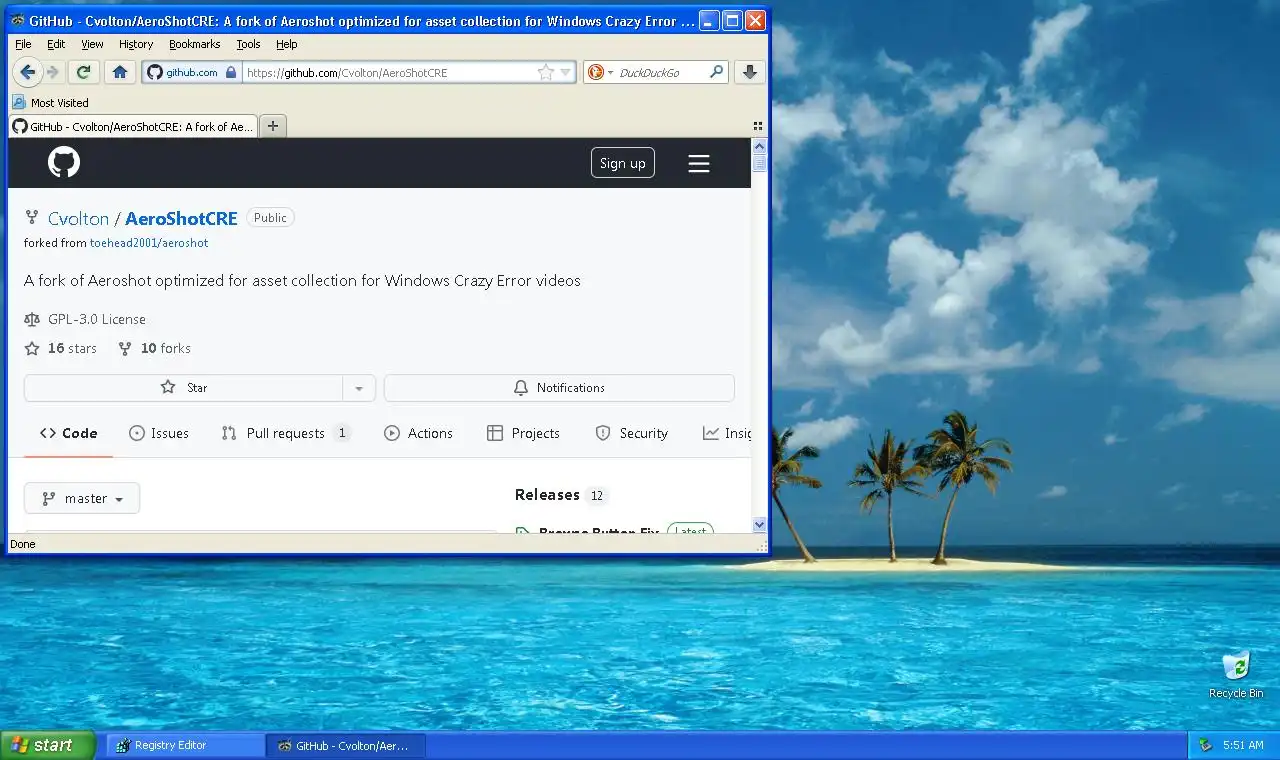Viewport: 1280px width, 760px height.
Task: Follow the toehead2001/aeroshot fork source link
Action: tap(149, 243)
